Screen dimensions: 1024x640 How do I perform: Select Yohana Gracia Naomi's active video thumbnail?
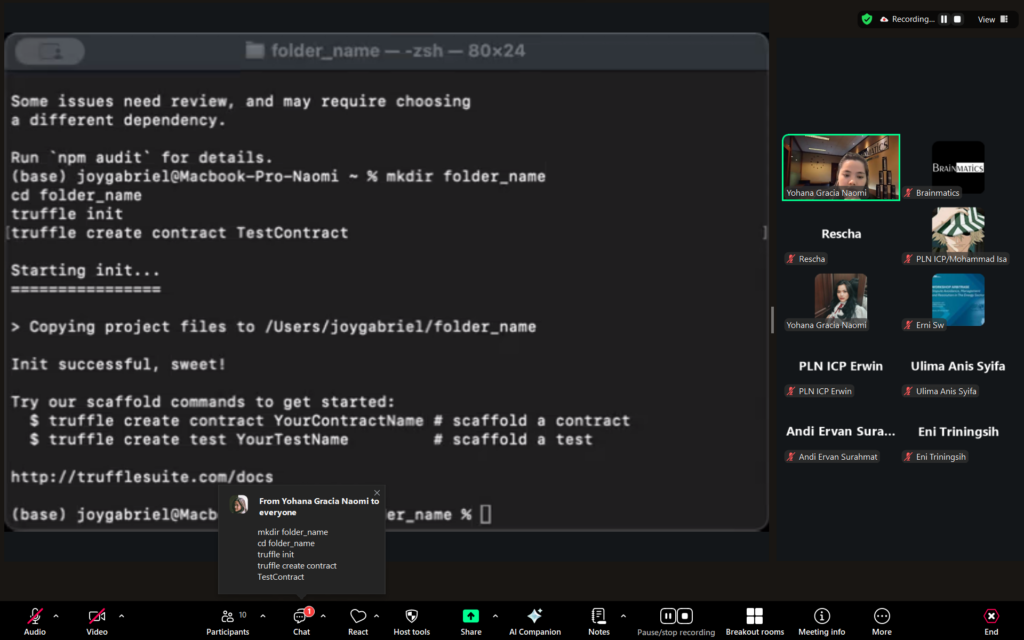(840, 167)
